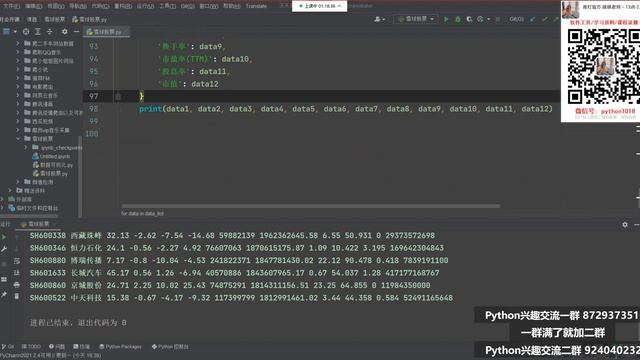Expand the 网易云音乐 folder

tap(18, 95)
